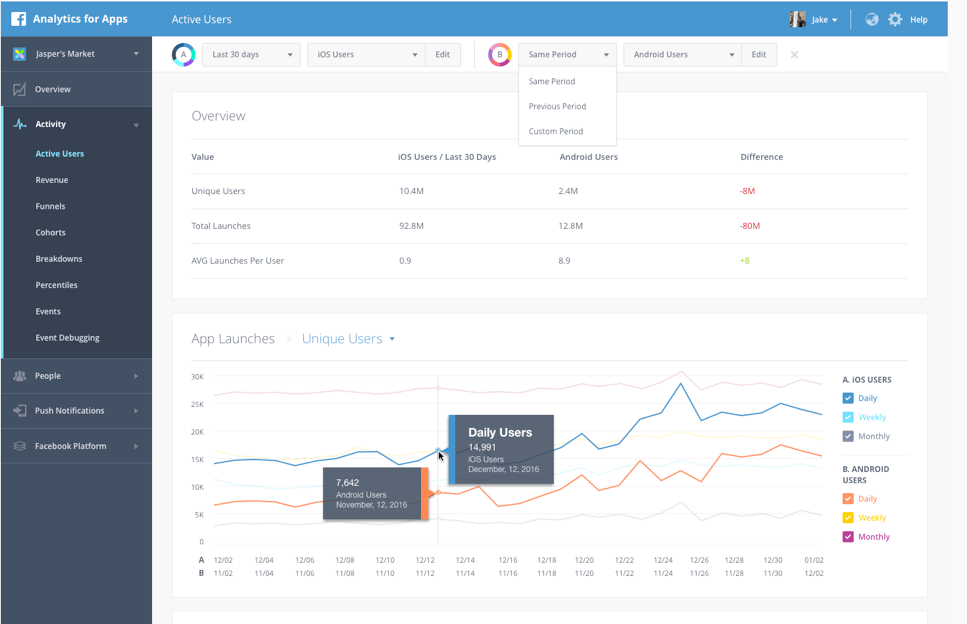Click segment A circle icon

point(183,55)
